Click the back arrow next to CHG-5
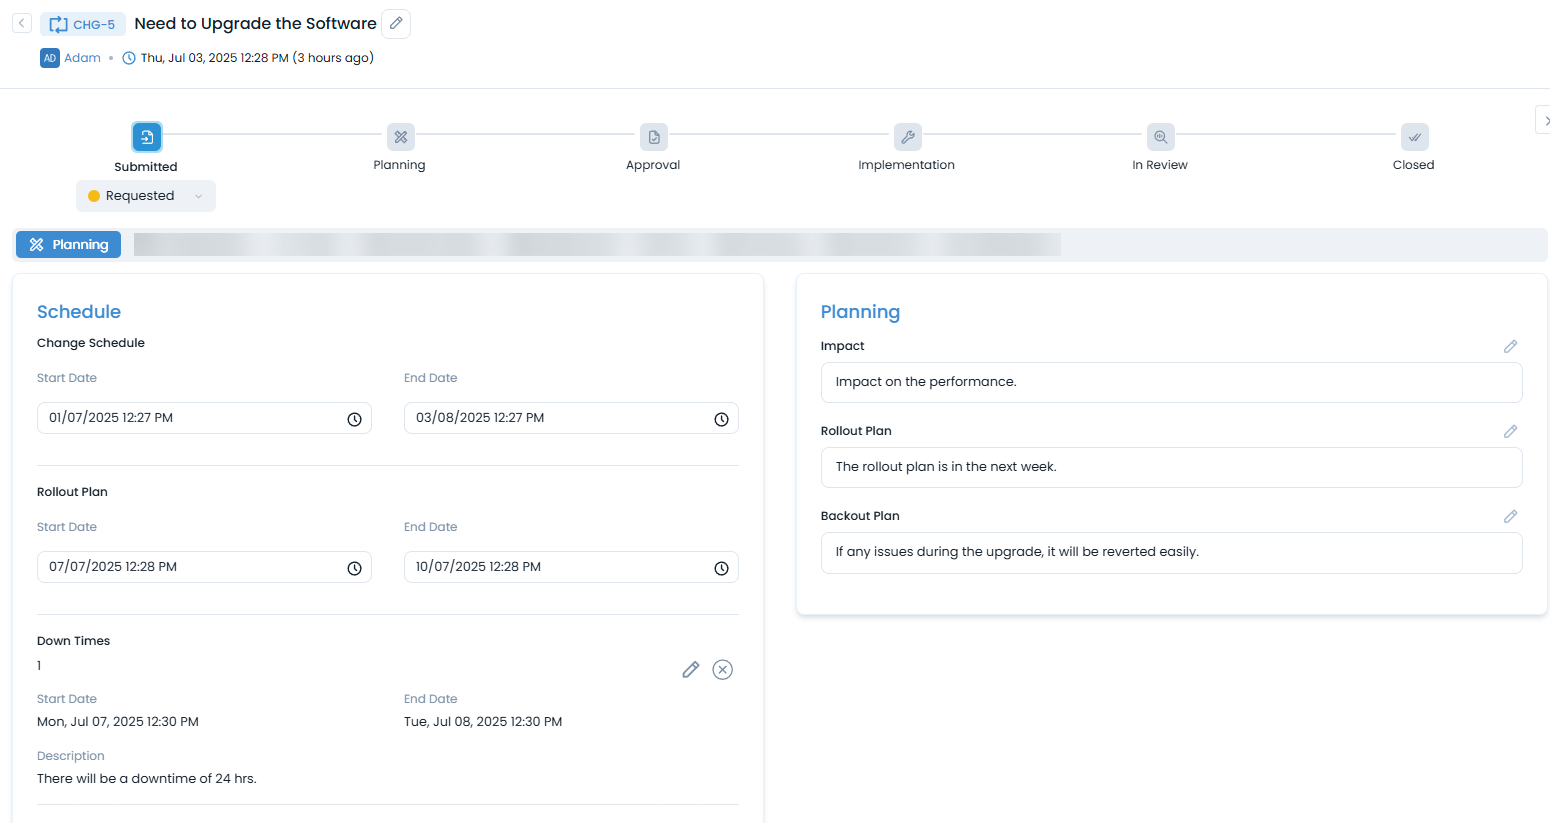The image size is (1550, 823). [x=22, y=23]
